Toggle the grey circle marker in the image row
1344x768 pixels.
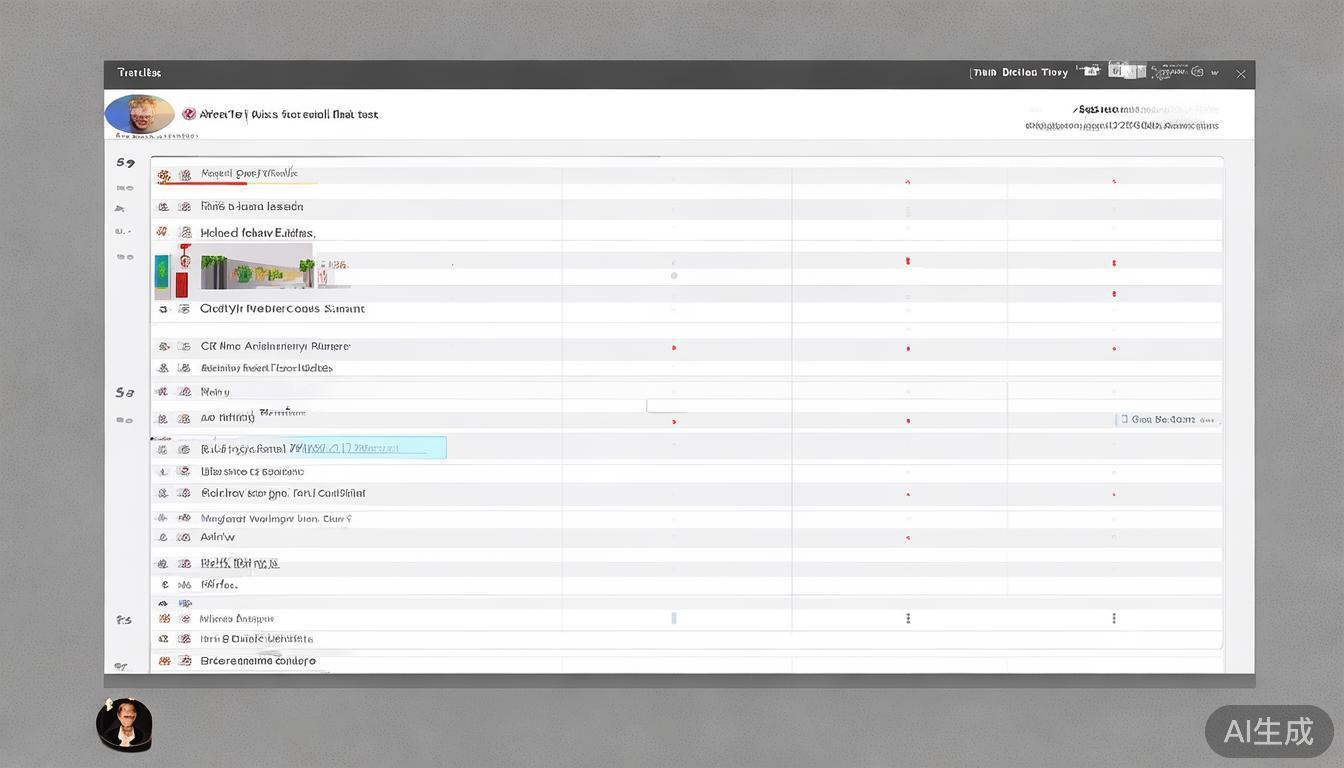point(674,275)
